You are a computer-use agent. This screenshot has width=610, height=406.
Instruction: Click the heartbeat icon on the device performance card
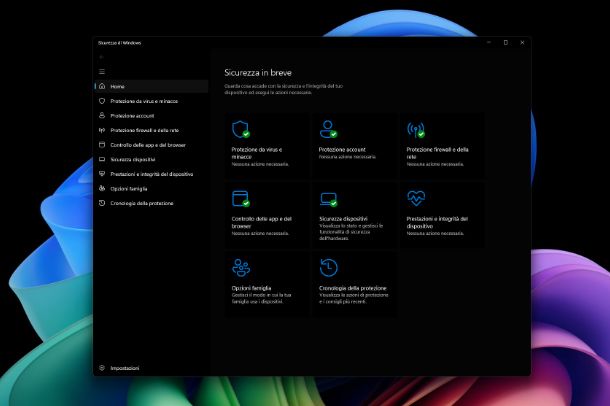tap(416, 198)
